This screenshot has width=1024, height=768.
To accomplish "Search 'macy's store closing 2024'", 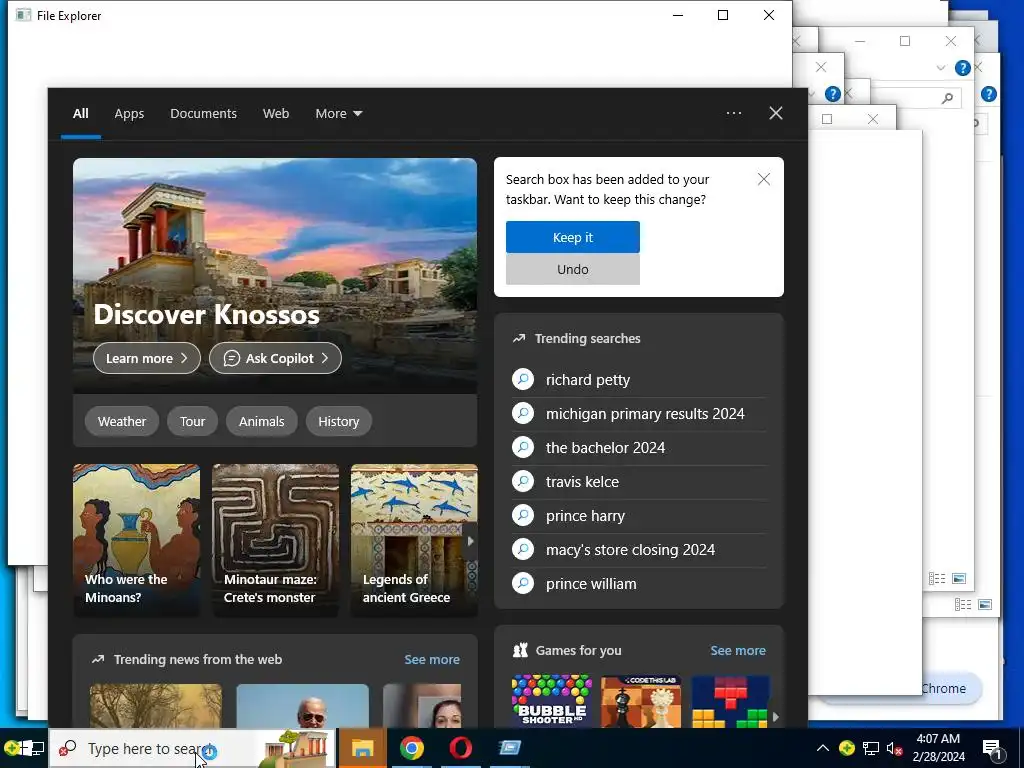I will pos(639,549).
